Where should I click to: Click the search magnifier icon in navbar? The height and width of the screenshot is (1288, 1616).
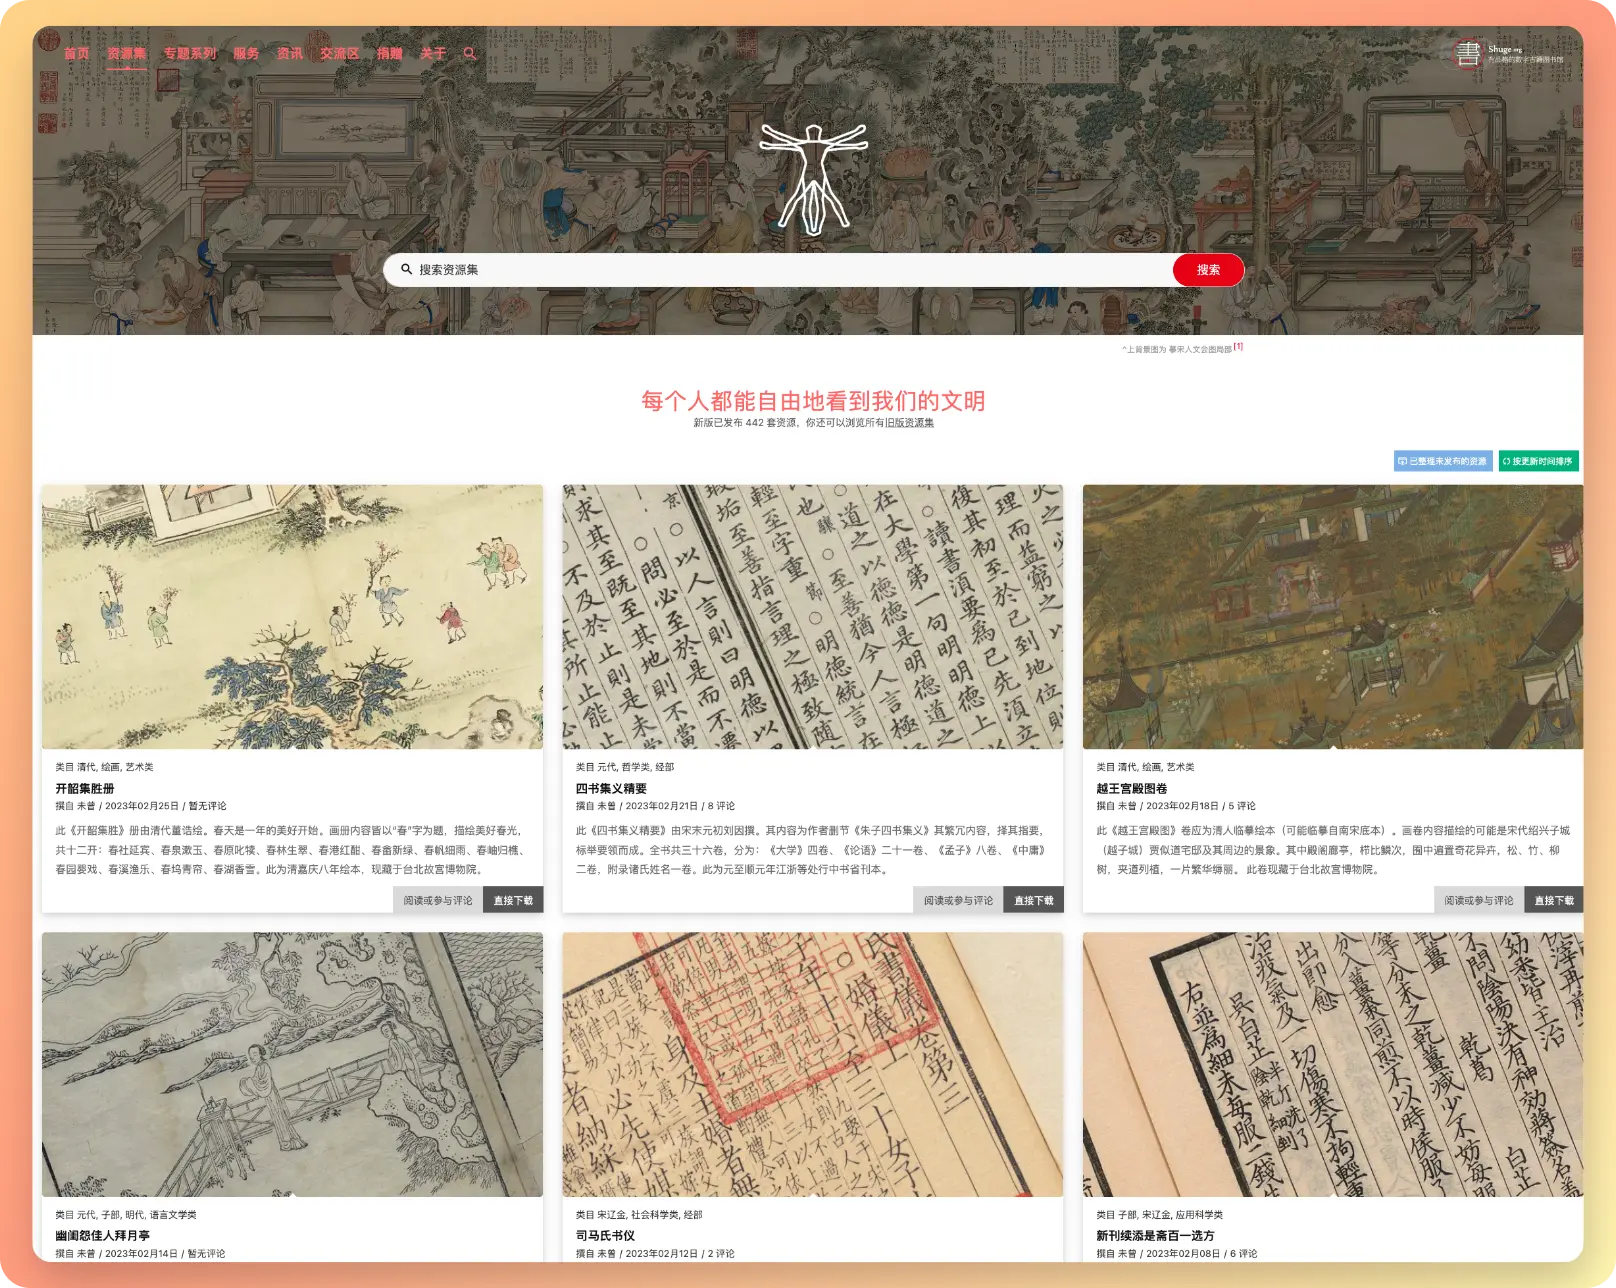[469, 54]
